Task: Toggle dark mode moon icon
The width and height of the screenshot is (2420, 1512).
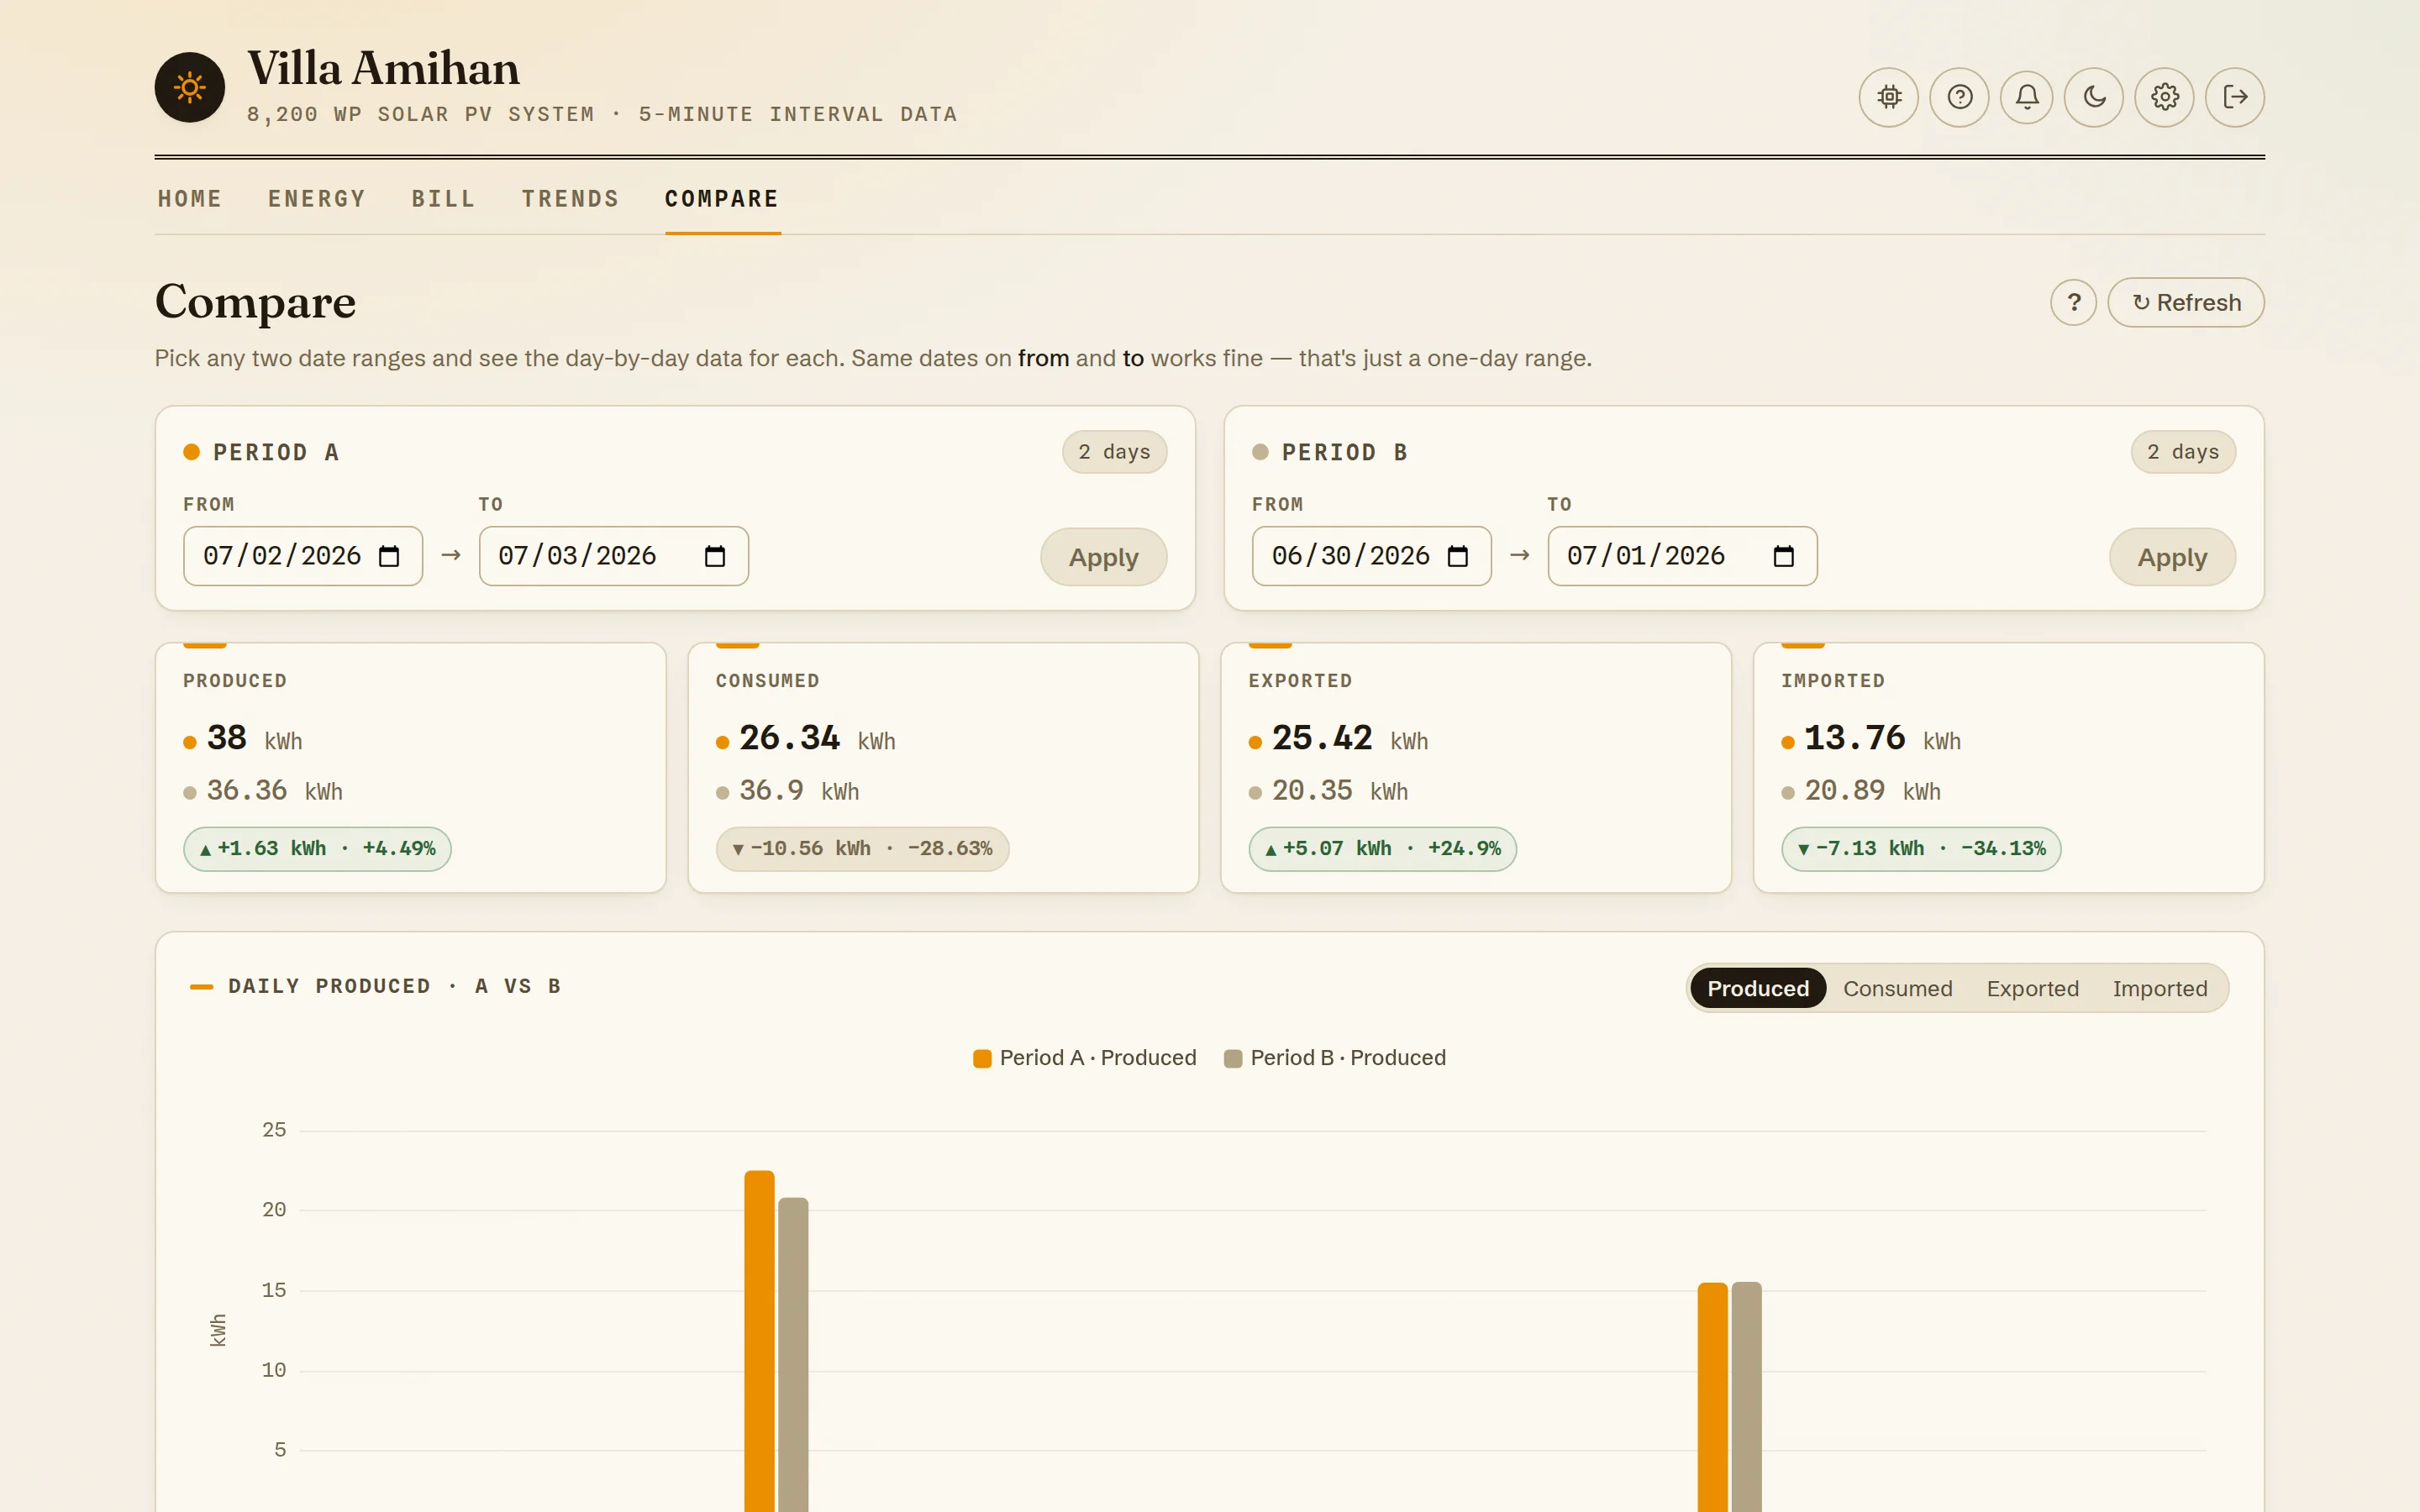Action: pos(2094,97)
